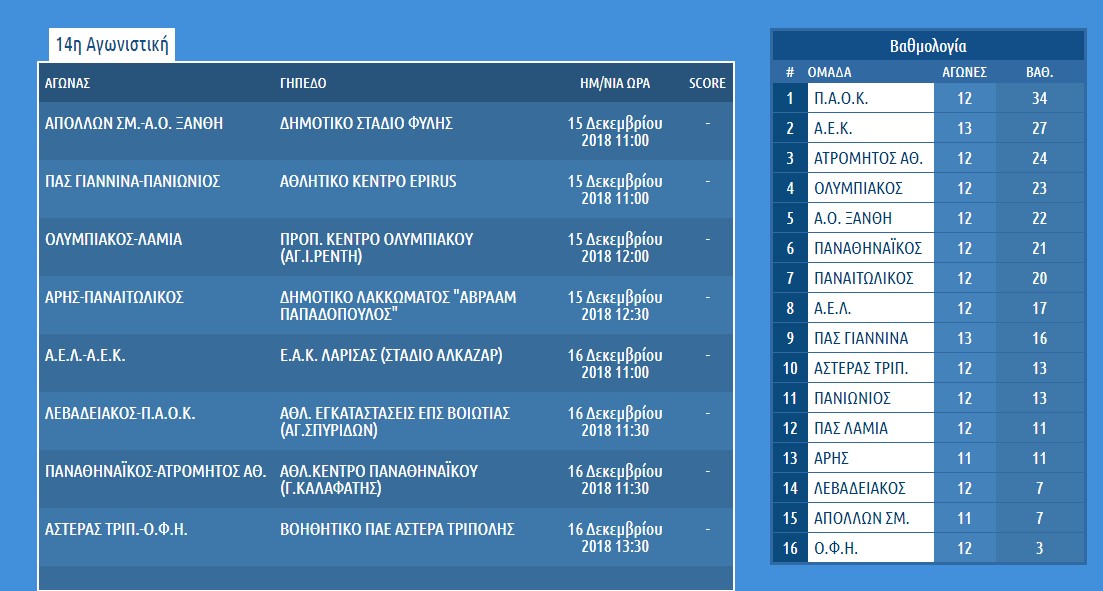Click the ΑΓΩΝΑΣ column header
The width and height of the screenshot is (1103, 591).
(68, 83)
